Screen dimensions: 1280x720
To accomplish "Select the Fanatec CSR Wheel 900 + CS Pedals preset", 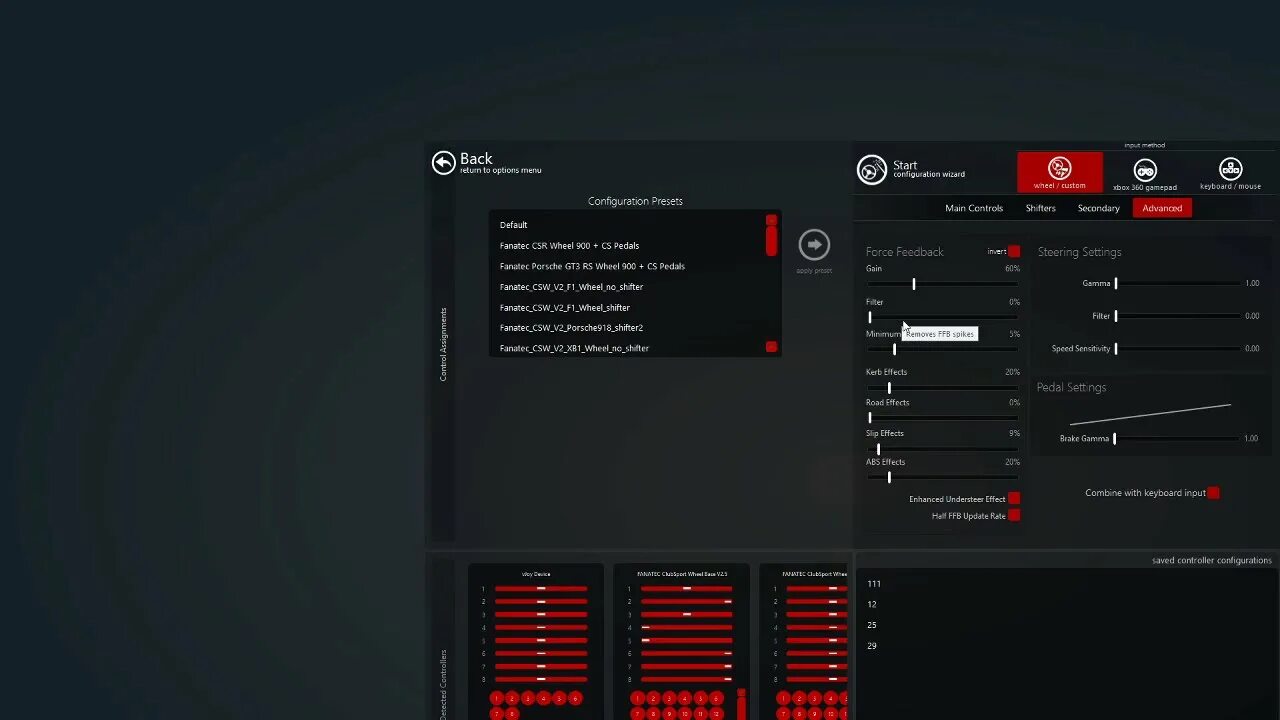I will (x=569, y=245).
